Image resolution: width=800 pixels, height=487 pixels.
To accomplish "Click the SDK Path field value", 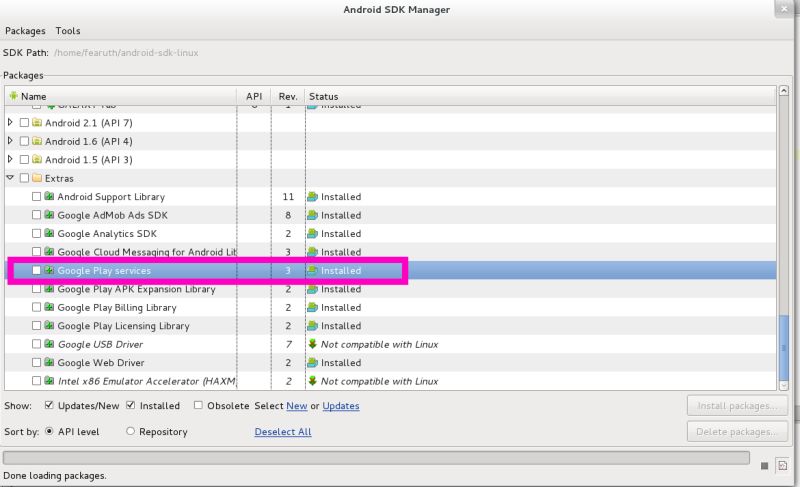I will click(126, 53).
